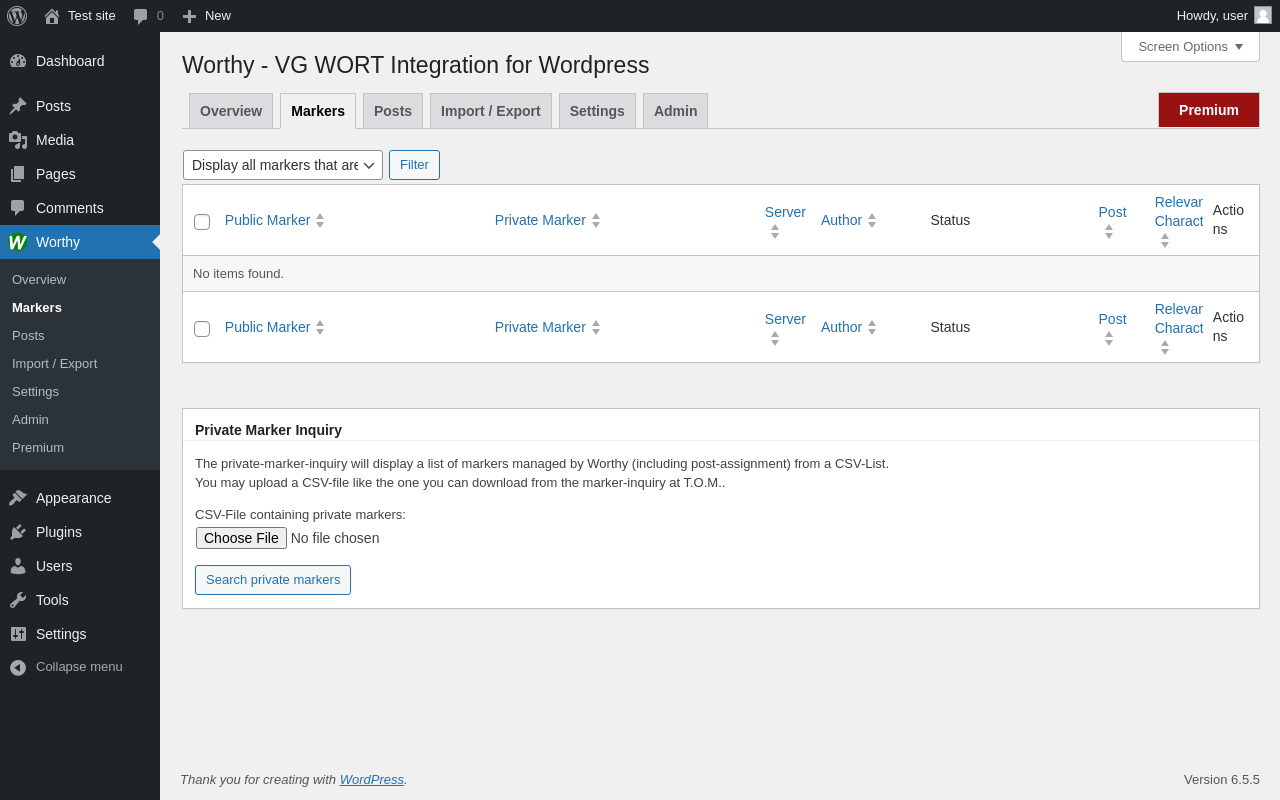This screenshot has width=1280, height=800.
Task: Open the Dashboard icon in sidebar
Action: [x=18, y=61]
